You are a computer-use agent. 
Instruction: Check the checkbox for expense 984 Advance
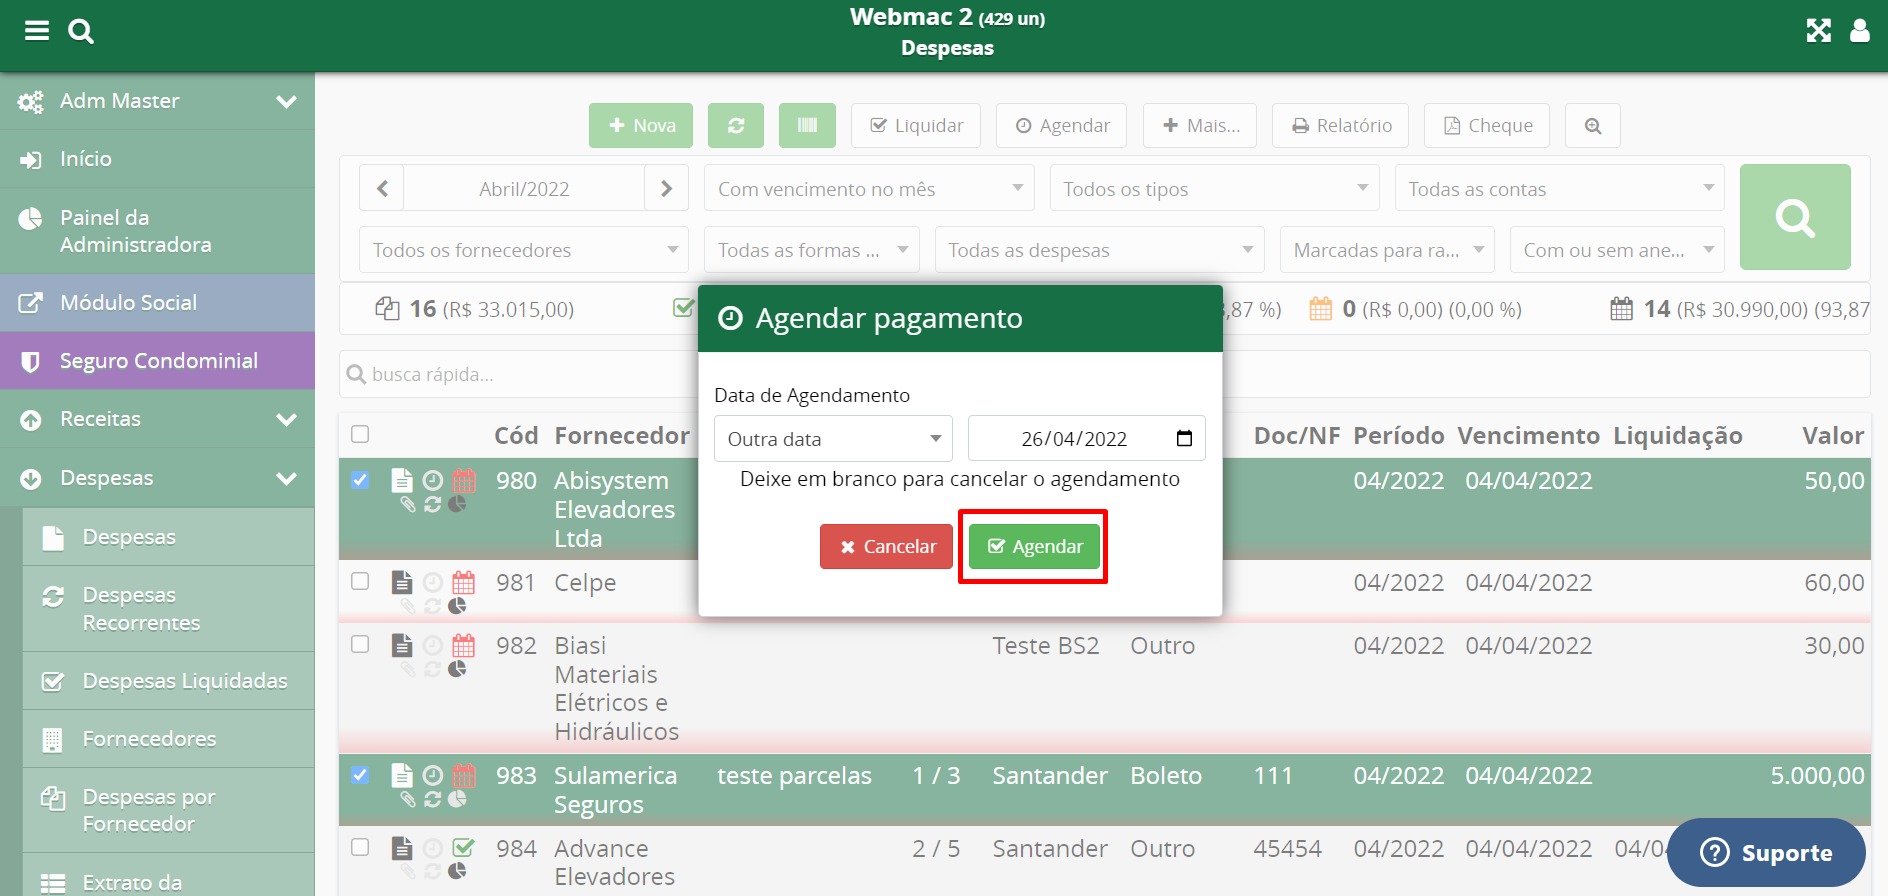[360, 847]
